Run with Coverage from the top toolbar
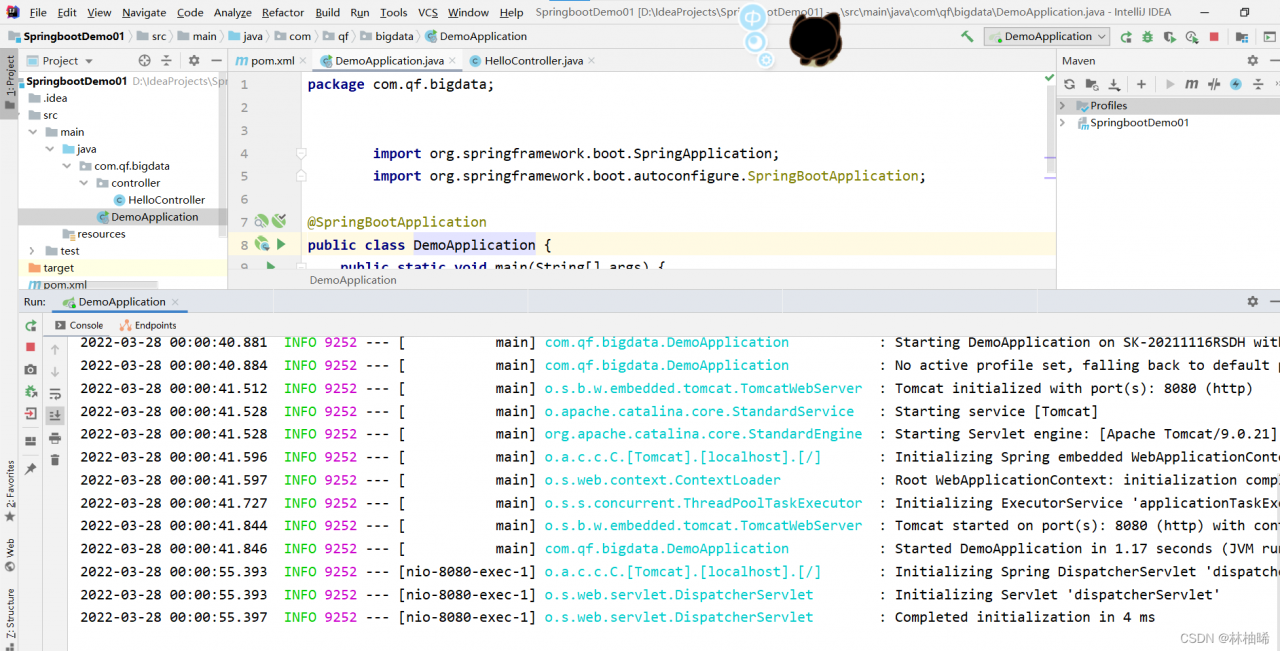 click(x=1169, y=36)
